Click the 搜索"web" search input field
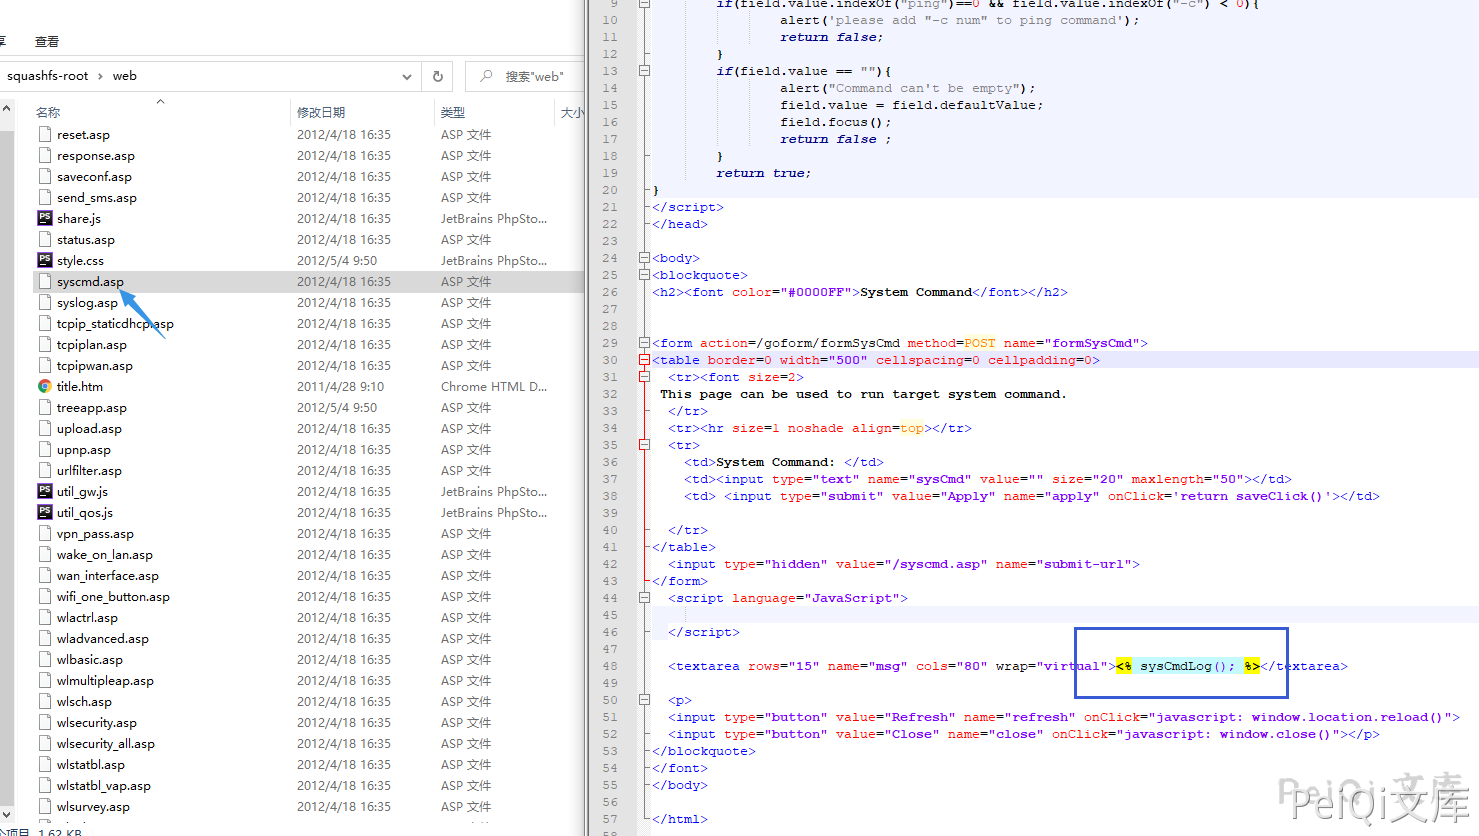Image resolution: width=1479 pixels, height=836 pixels. (x=534, y=76)
